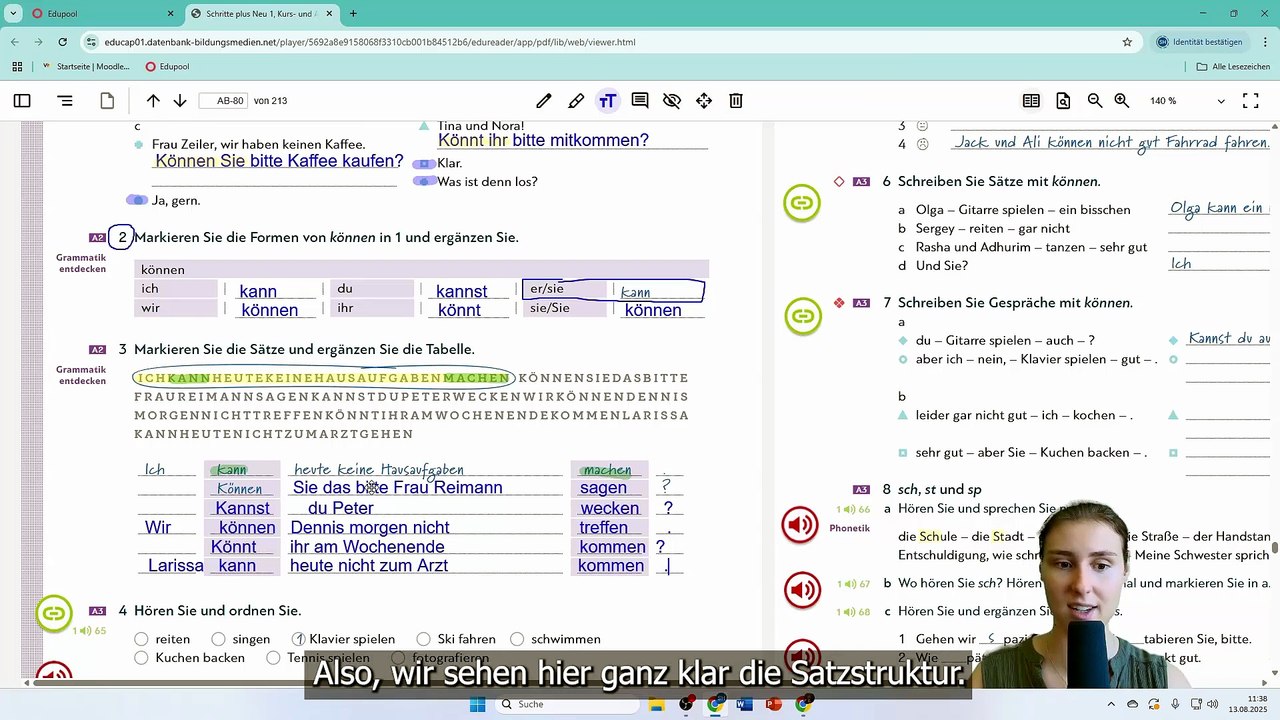Click the single page view icon
1280x720 pixels.
pyautogui.click(x=107, y=101)
